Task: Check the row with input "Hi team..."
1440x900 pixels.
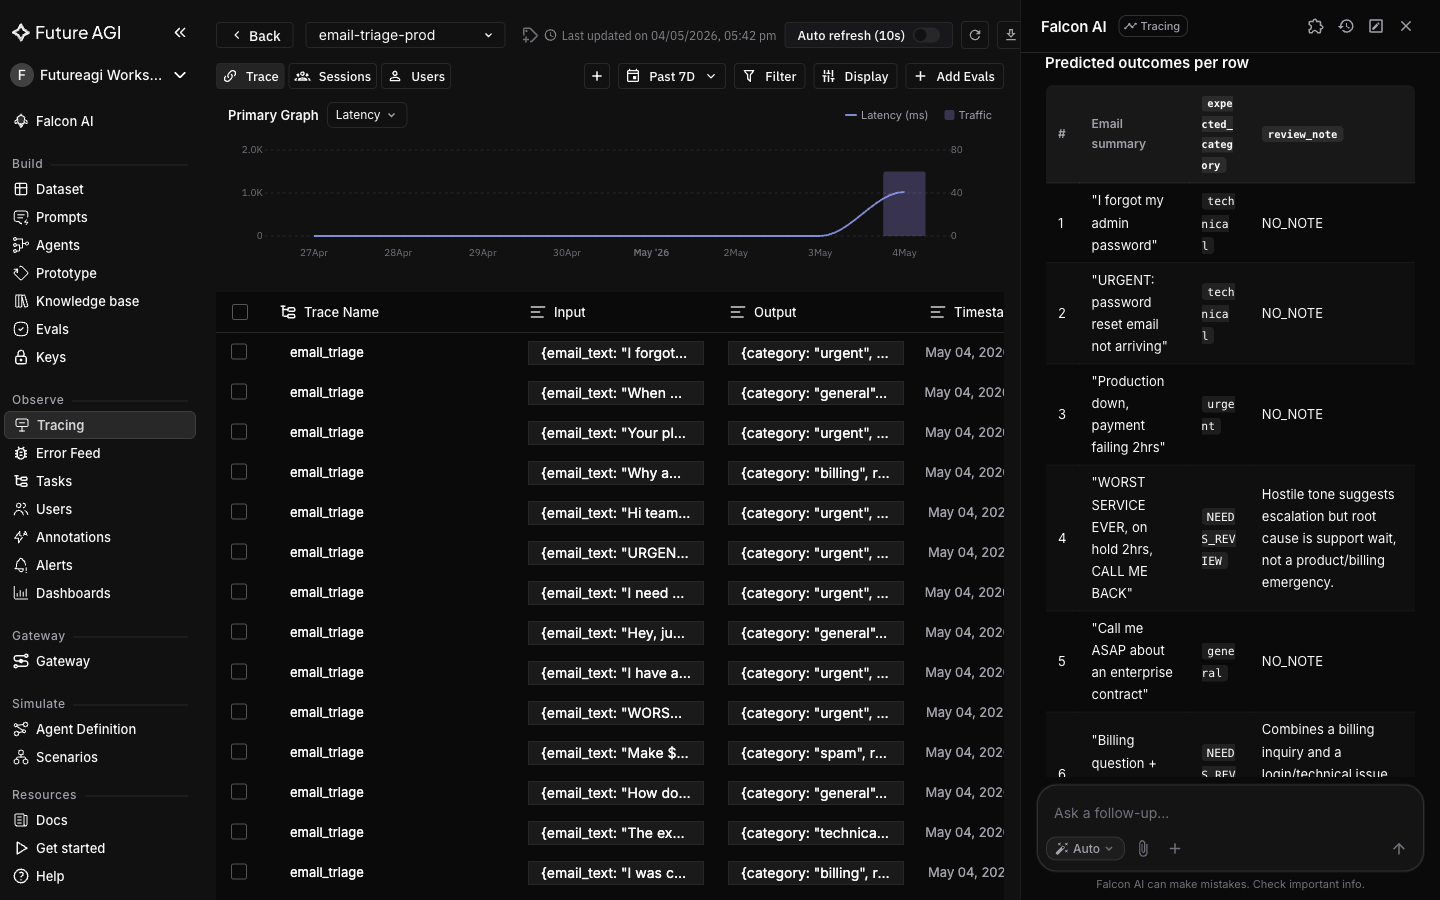Action: point(239,512)
